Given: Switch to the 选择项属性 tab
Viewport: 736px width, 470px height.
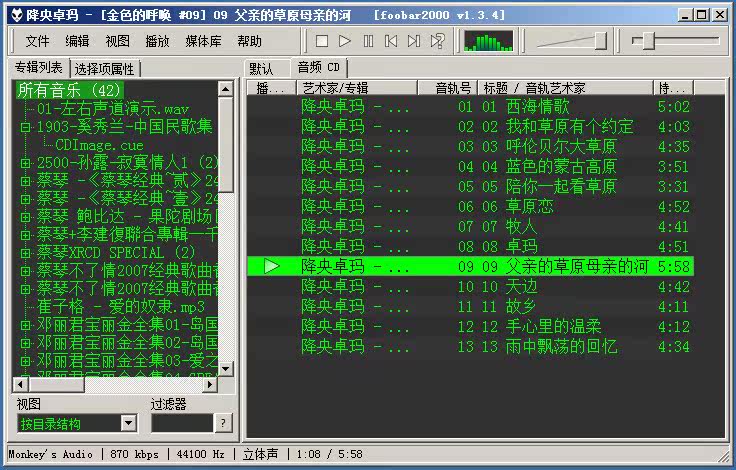Looking at the screenshot, I should tap(104, 69).
